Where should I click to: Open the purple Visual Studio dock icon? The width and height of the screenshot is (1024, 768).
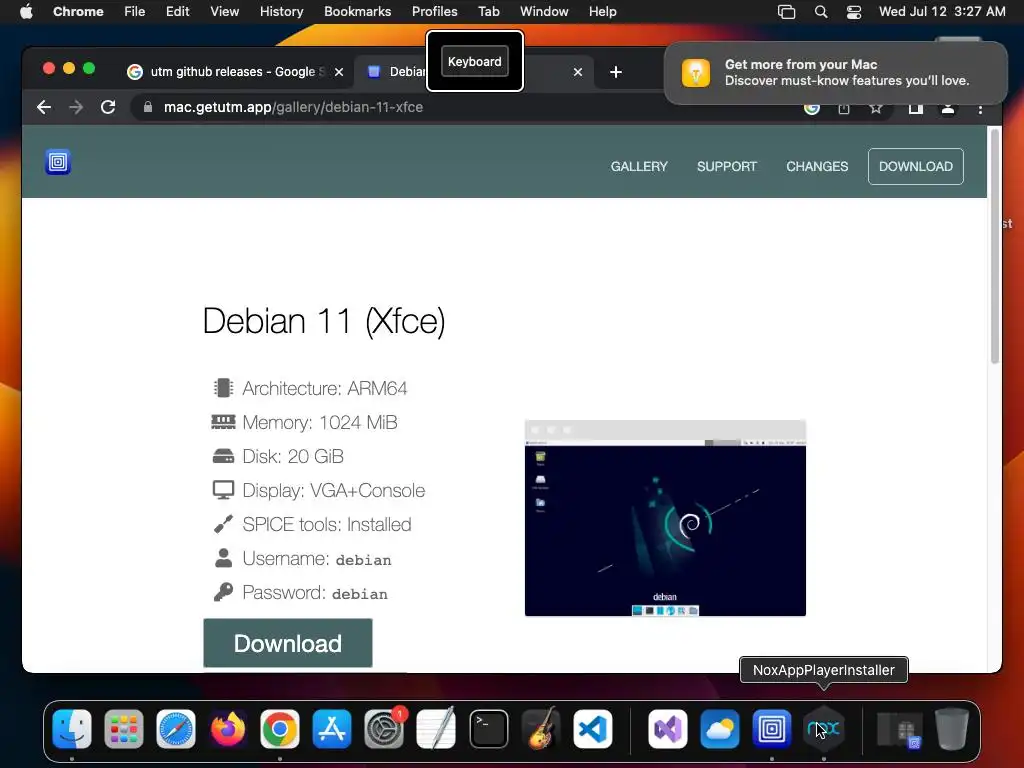click(667, 729)
